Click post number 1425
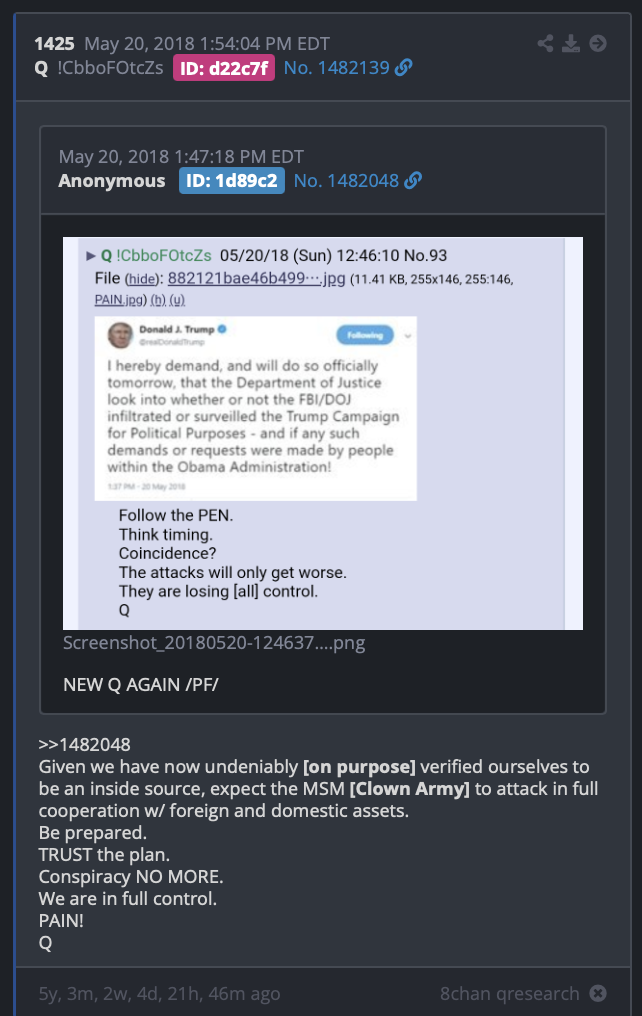Screen dimensions: 642x1016 click(x=54, y=43)
